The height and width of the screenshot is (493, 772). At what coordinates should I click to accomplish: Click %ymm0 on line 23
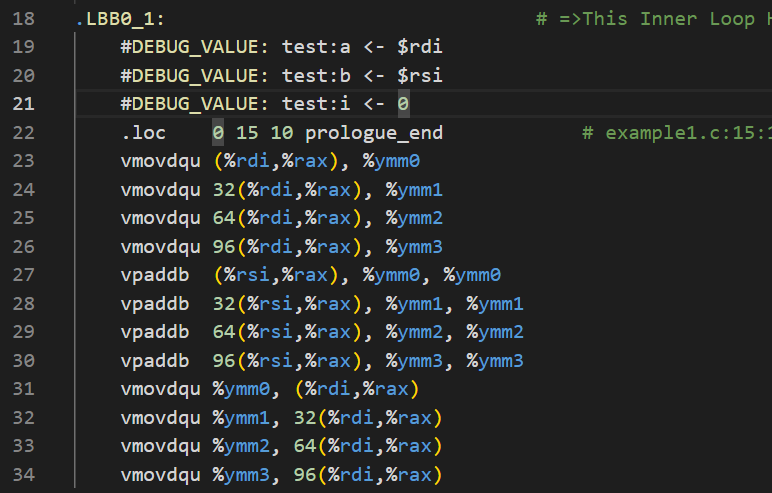(x=391, y=161)
